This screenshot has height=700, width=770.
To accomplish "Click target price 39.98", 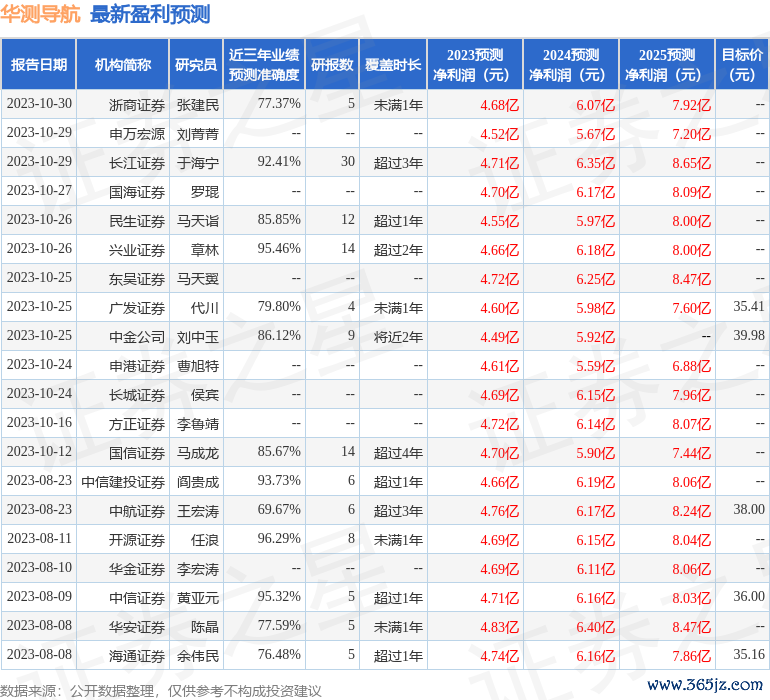I will [749, 336].
